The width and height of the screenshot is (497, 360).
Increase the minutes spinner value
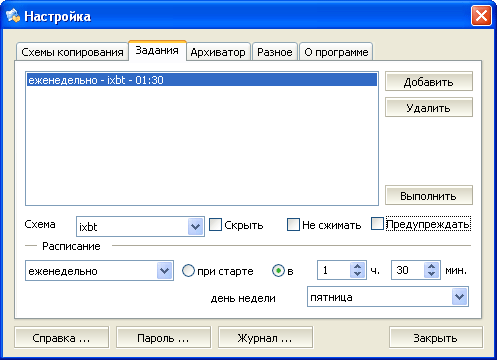click(432, 267)
